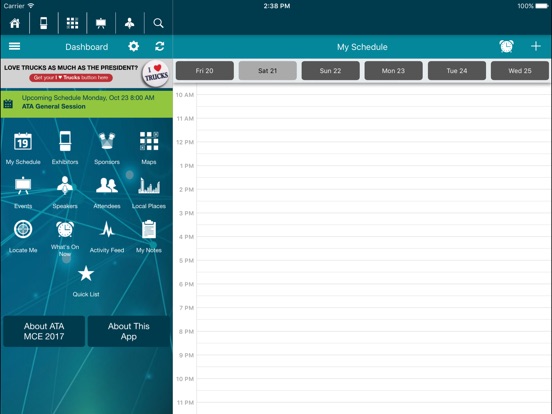Open Local Places skyline icon
Image resolution: width=552 pixels, height=414 pixels.
(149, 186)
